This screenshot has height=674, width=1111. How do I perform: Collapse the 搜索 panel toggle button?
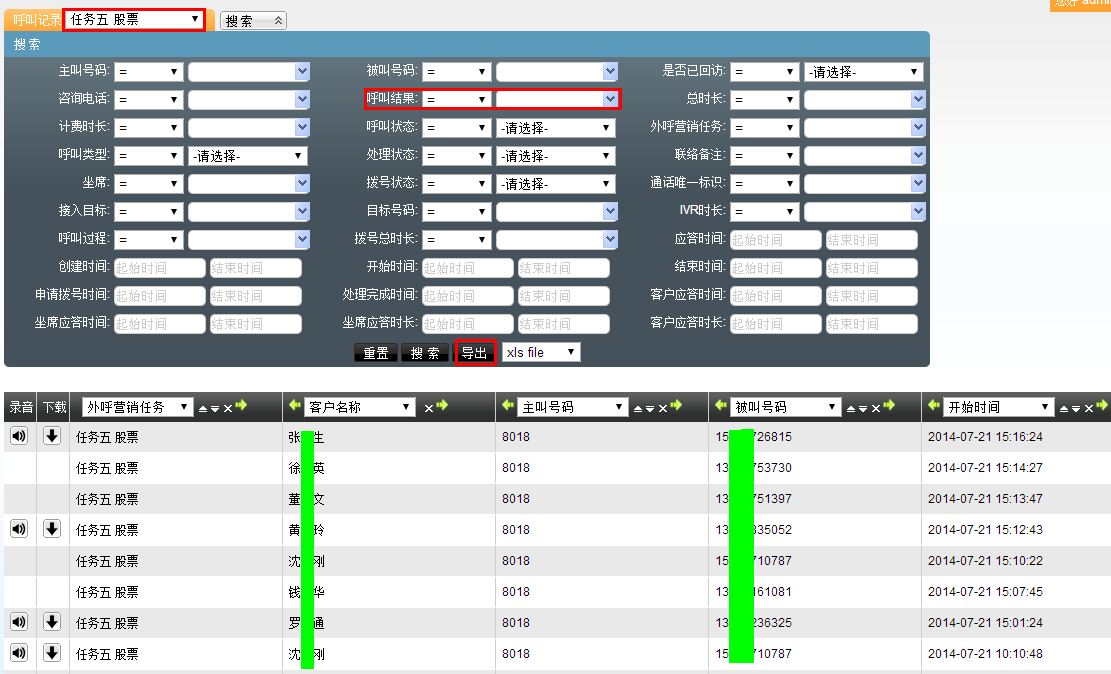click(253, 21)
